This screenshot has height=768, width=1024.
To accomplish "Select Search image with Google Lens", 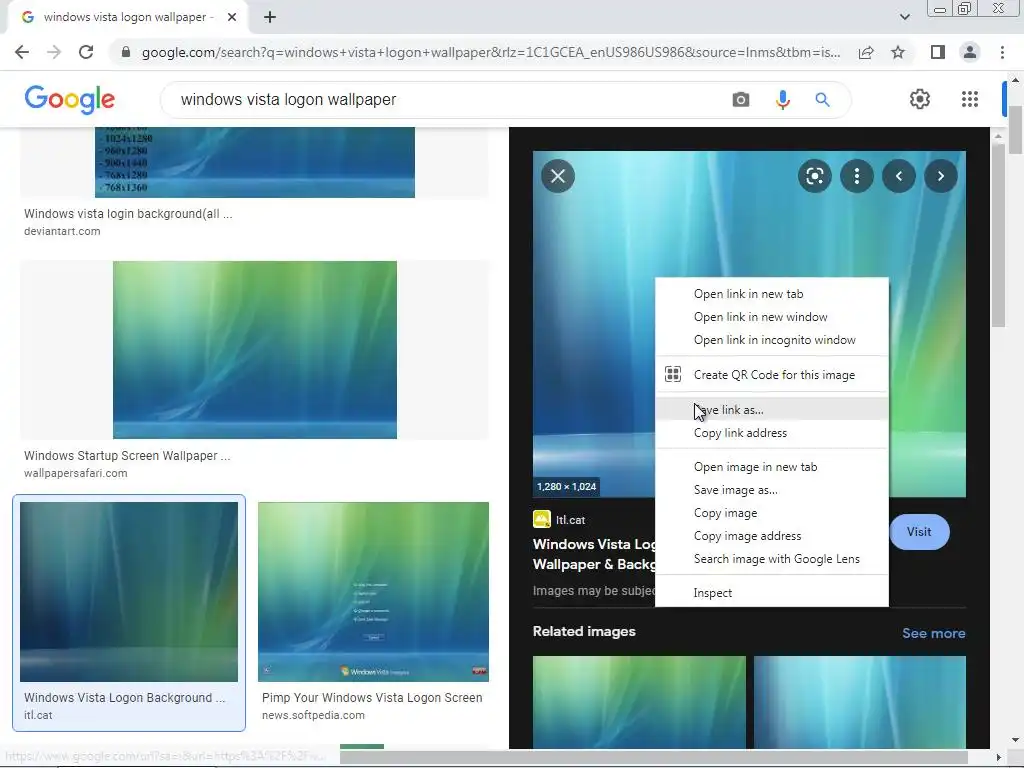I will pos(771,559).
